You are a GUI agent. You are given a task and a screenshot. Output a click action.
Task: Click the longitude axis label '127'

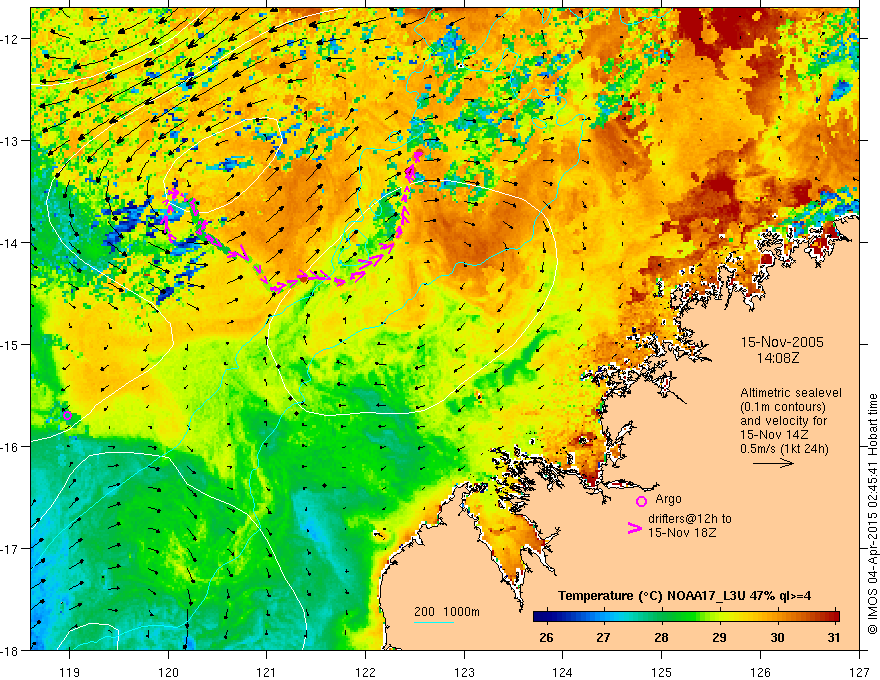click(859, 673)
